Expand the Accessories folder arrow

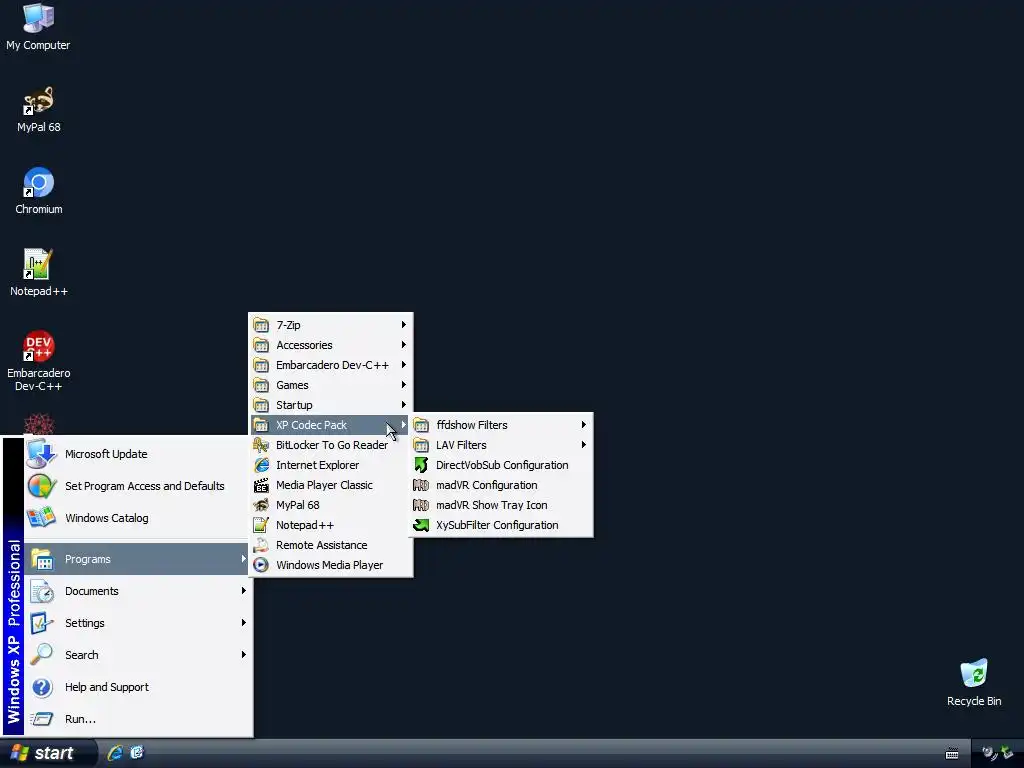(404, 345)
